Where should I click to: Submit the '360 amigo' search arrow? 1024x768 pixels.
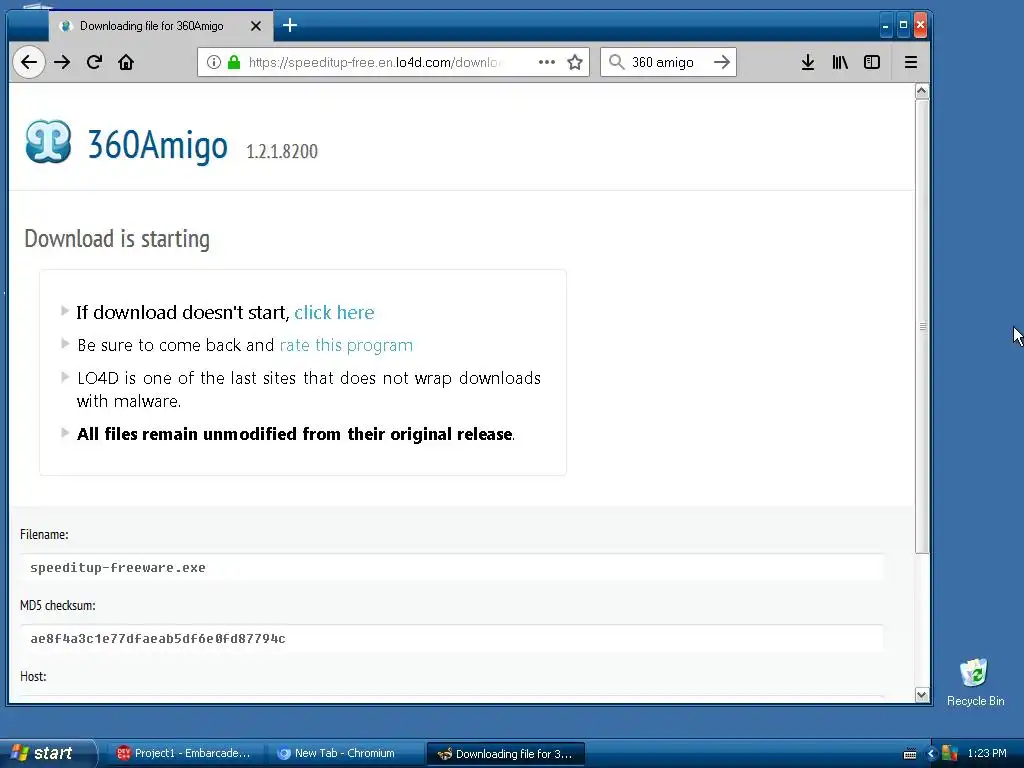(722, 62)
